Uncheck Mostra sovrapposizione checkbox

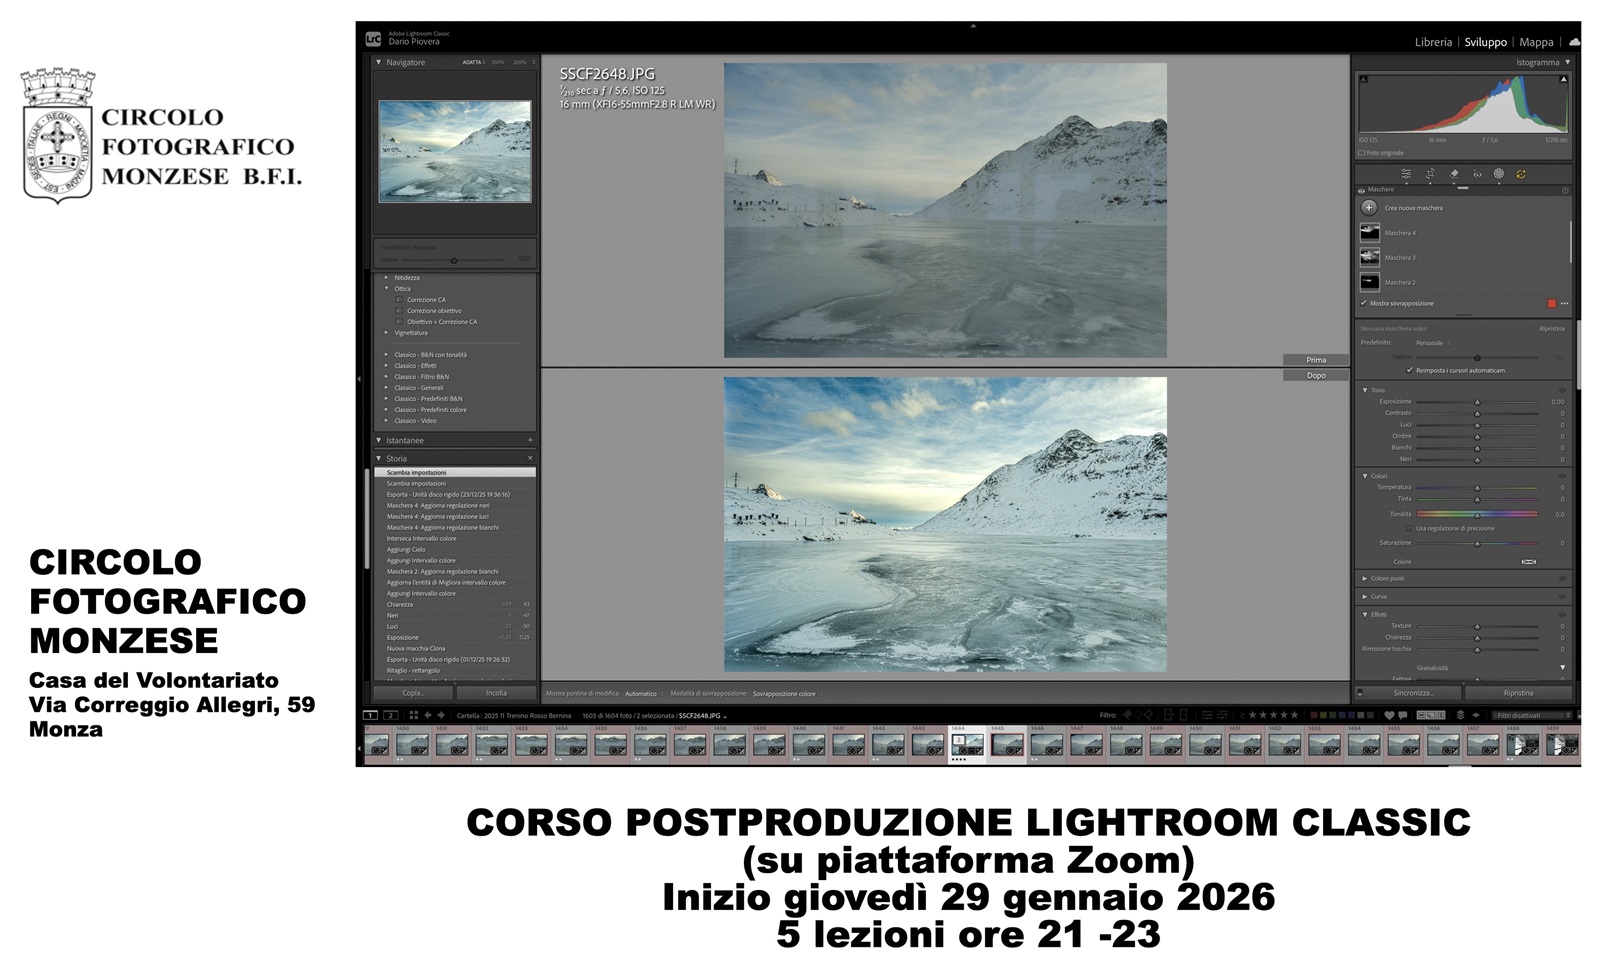tap(1364, 303)
